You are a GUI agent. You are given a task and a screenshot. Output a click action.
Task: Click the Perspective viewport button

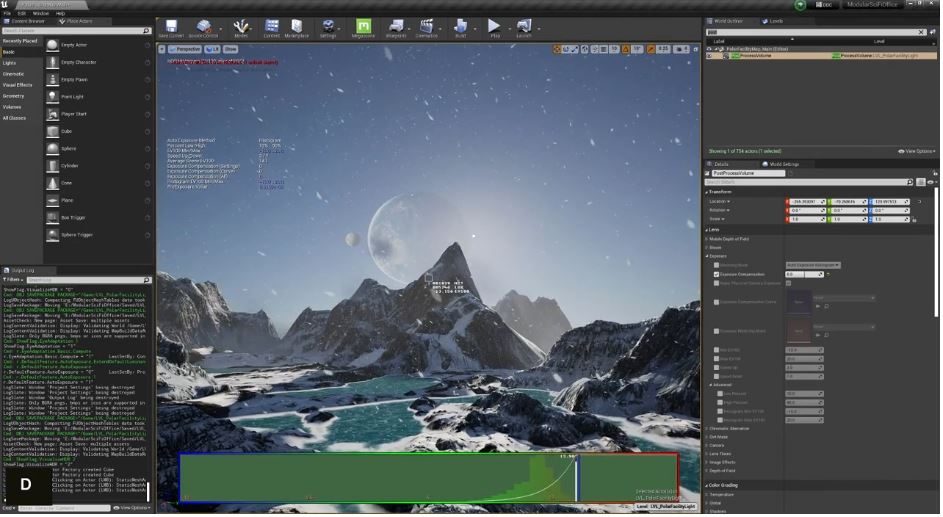click(187, 48)
